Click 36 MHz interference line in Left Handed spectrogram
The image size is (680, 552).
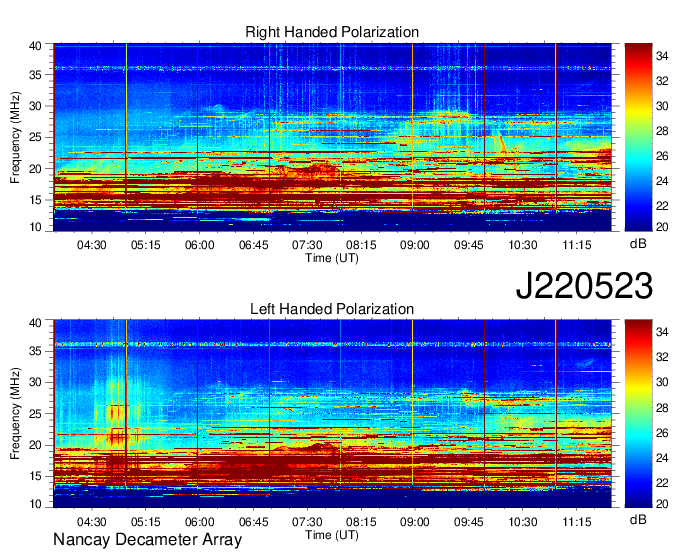(x=332, y=345)
